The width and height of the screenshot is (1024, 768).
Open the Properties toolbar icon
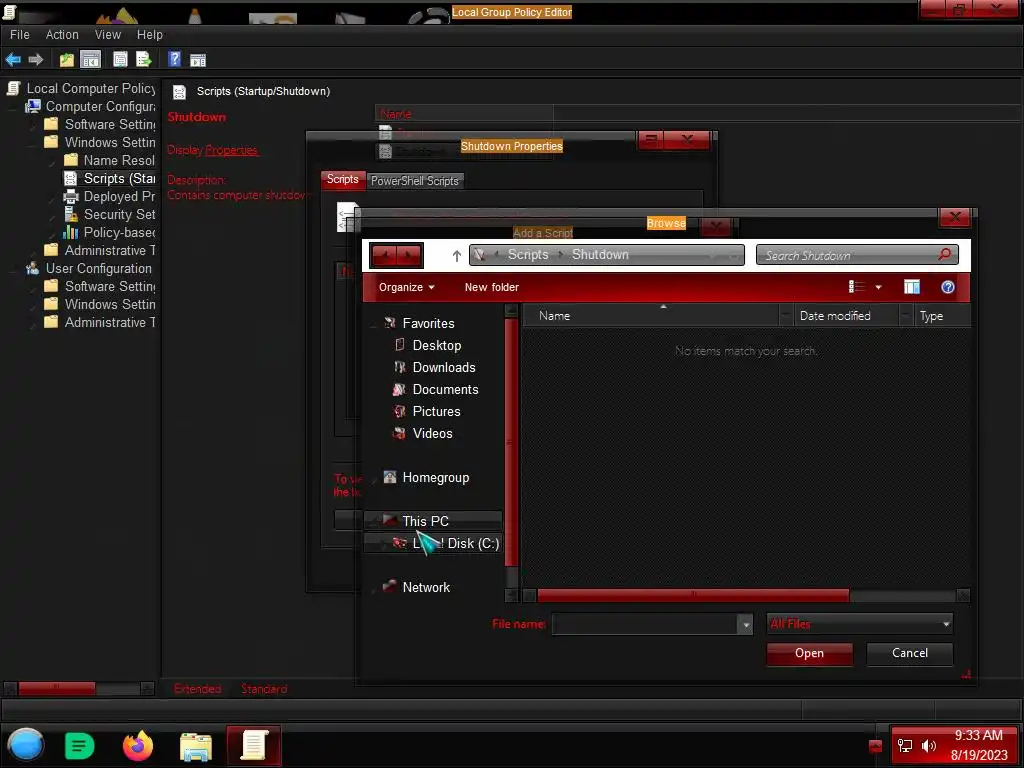(120, 59)
